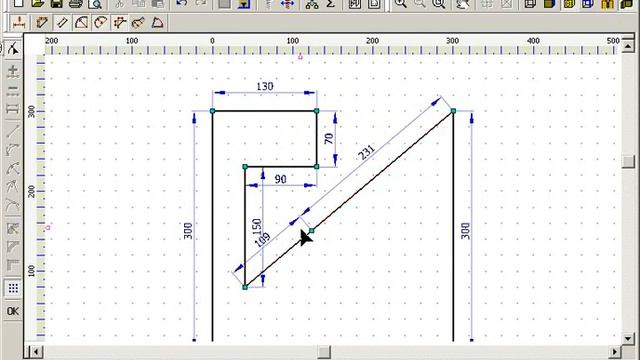640x360 pixels.
Task: Click the bottom node where the diagonal starts
Action: click(245, 287)
